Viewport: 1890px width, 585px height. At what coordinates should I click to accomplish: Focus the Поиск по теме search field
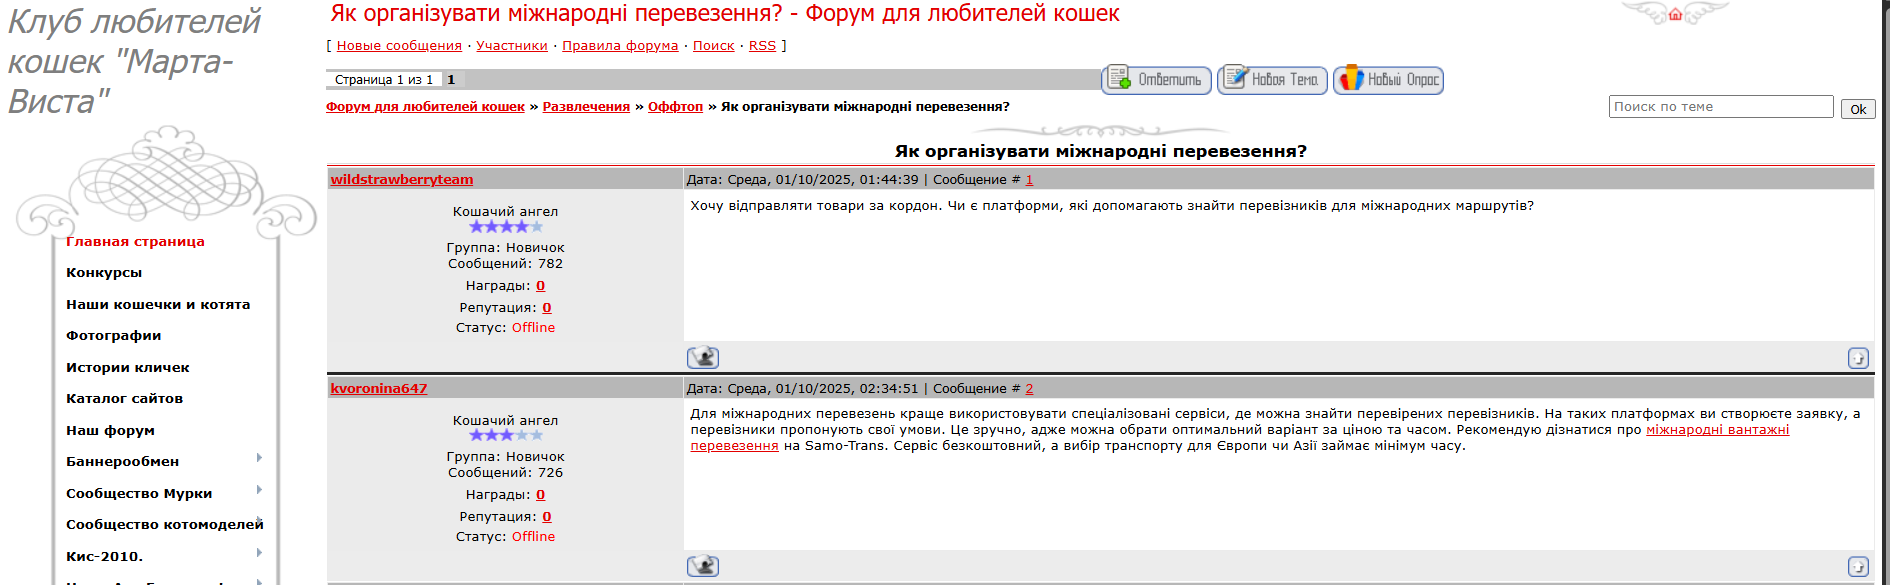pos(1720,107)
